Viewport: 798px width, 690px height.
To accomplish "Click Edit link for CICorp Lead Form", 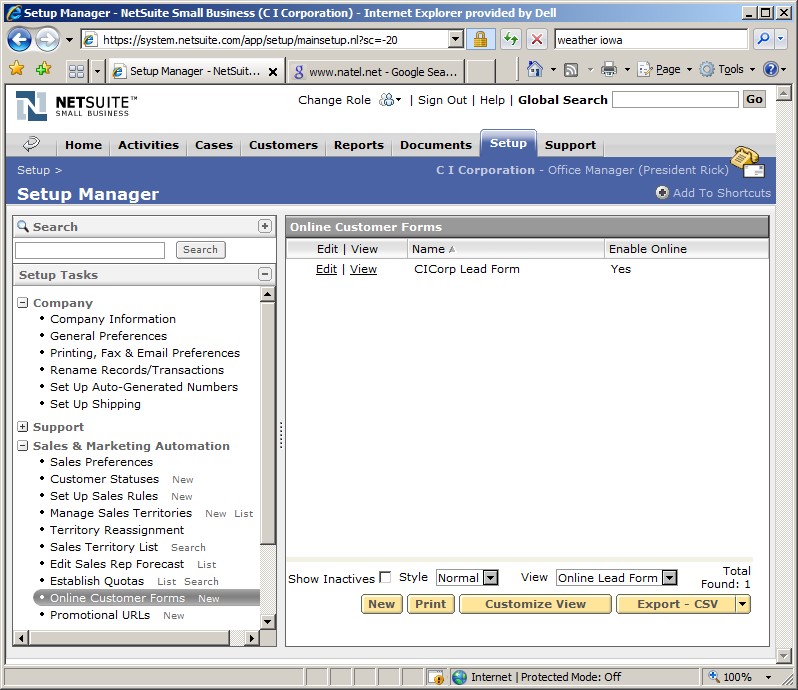I will click(326, 269).
